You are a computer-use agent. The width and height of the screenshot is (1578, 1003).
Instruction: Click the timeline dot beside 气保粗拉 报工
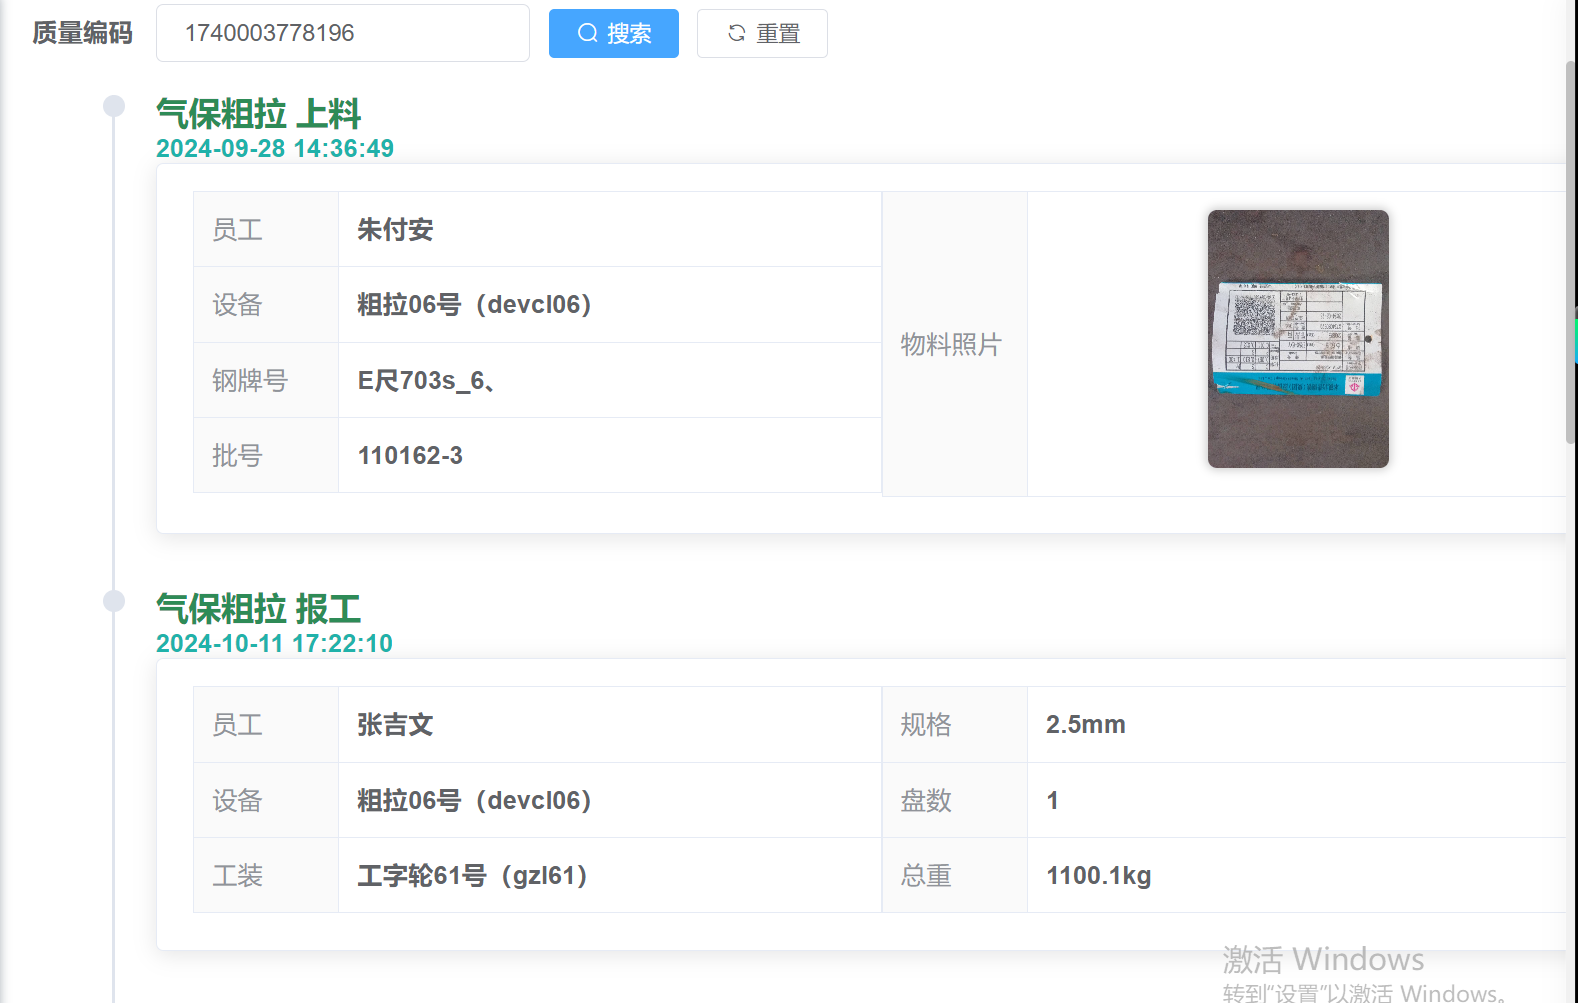(x=114, y=601)
